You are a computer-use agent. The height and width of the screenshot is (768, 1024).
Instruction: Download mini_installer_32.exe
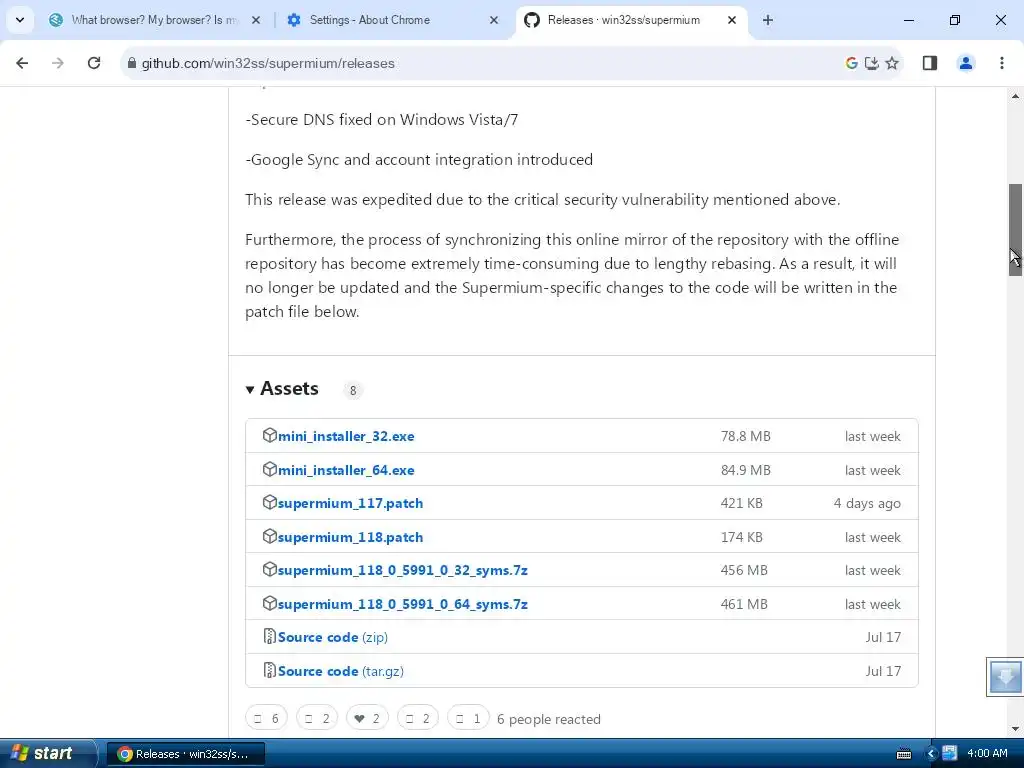click(x=346, y=436)
